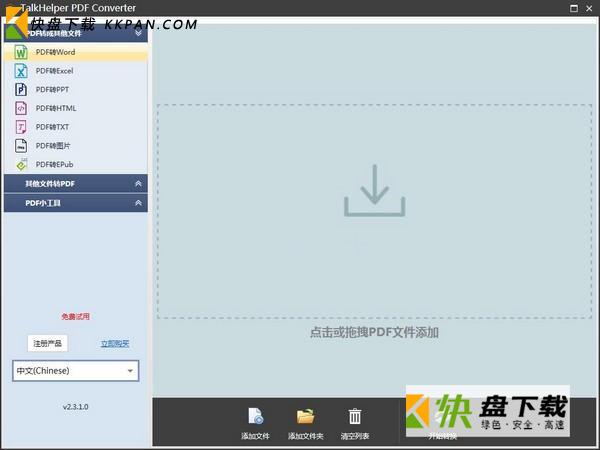Choose PDF转PPT conversion
The height and width of the screenshot is (450, 600).
[x=76, y=90]
